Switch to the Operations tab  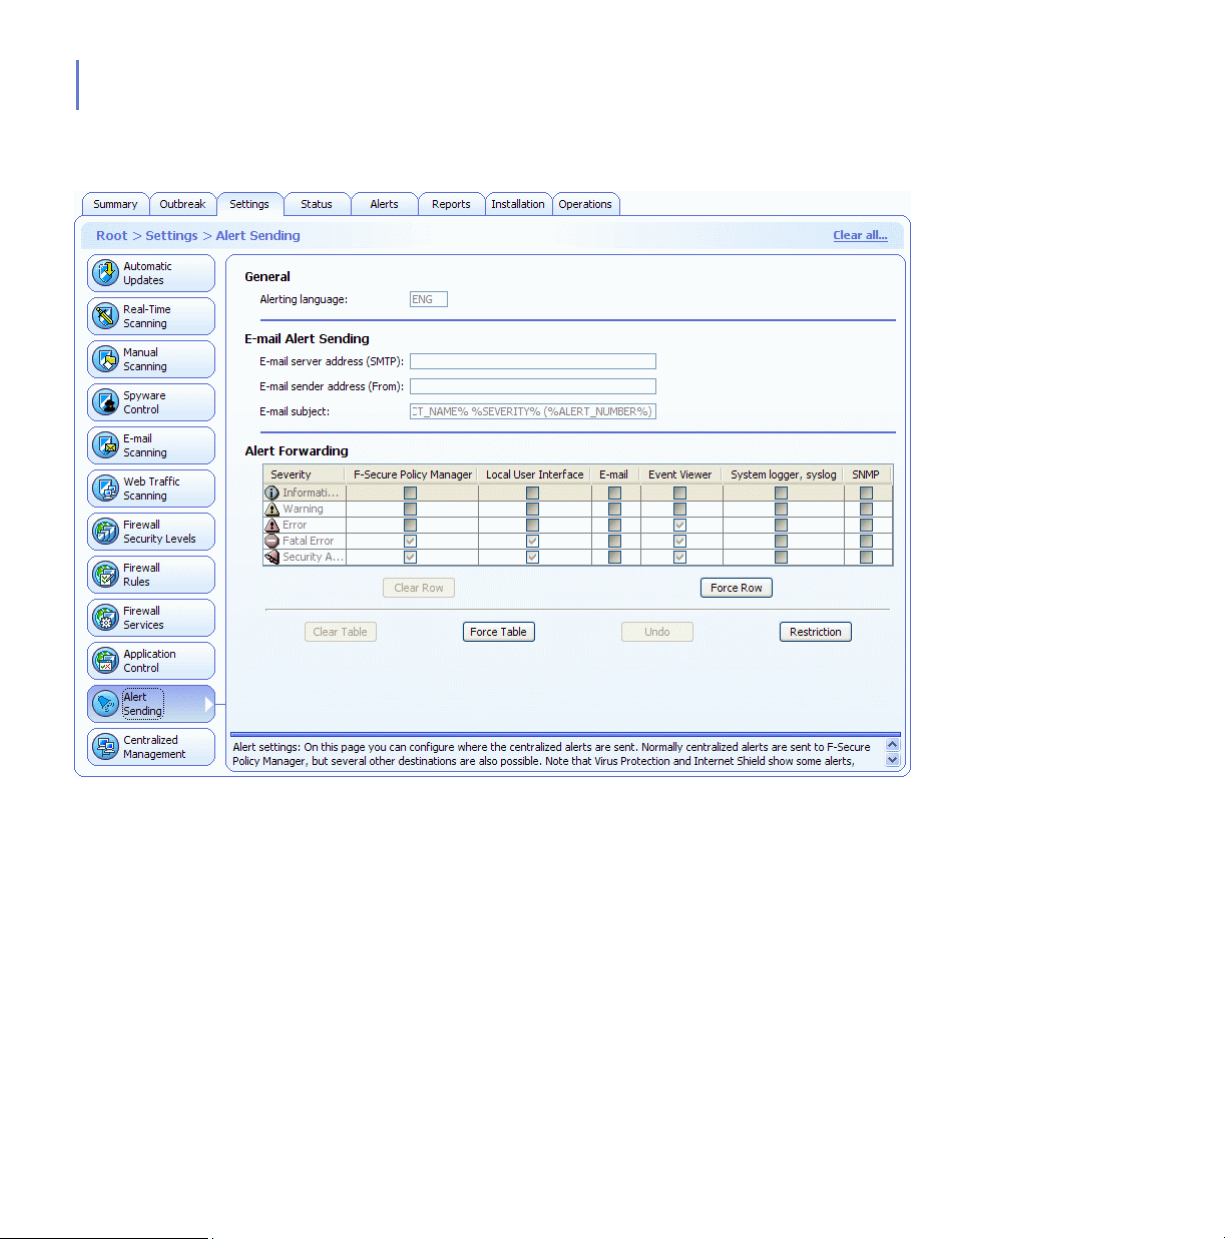tap(586, 204)
